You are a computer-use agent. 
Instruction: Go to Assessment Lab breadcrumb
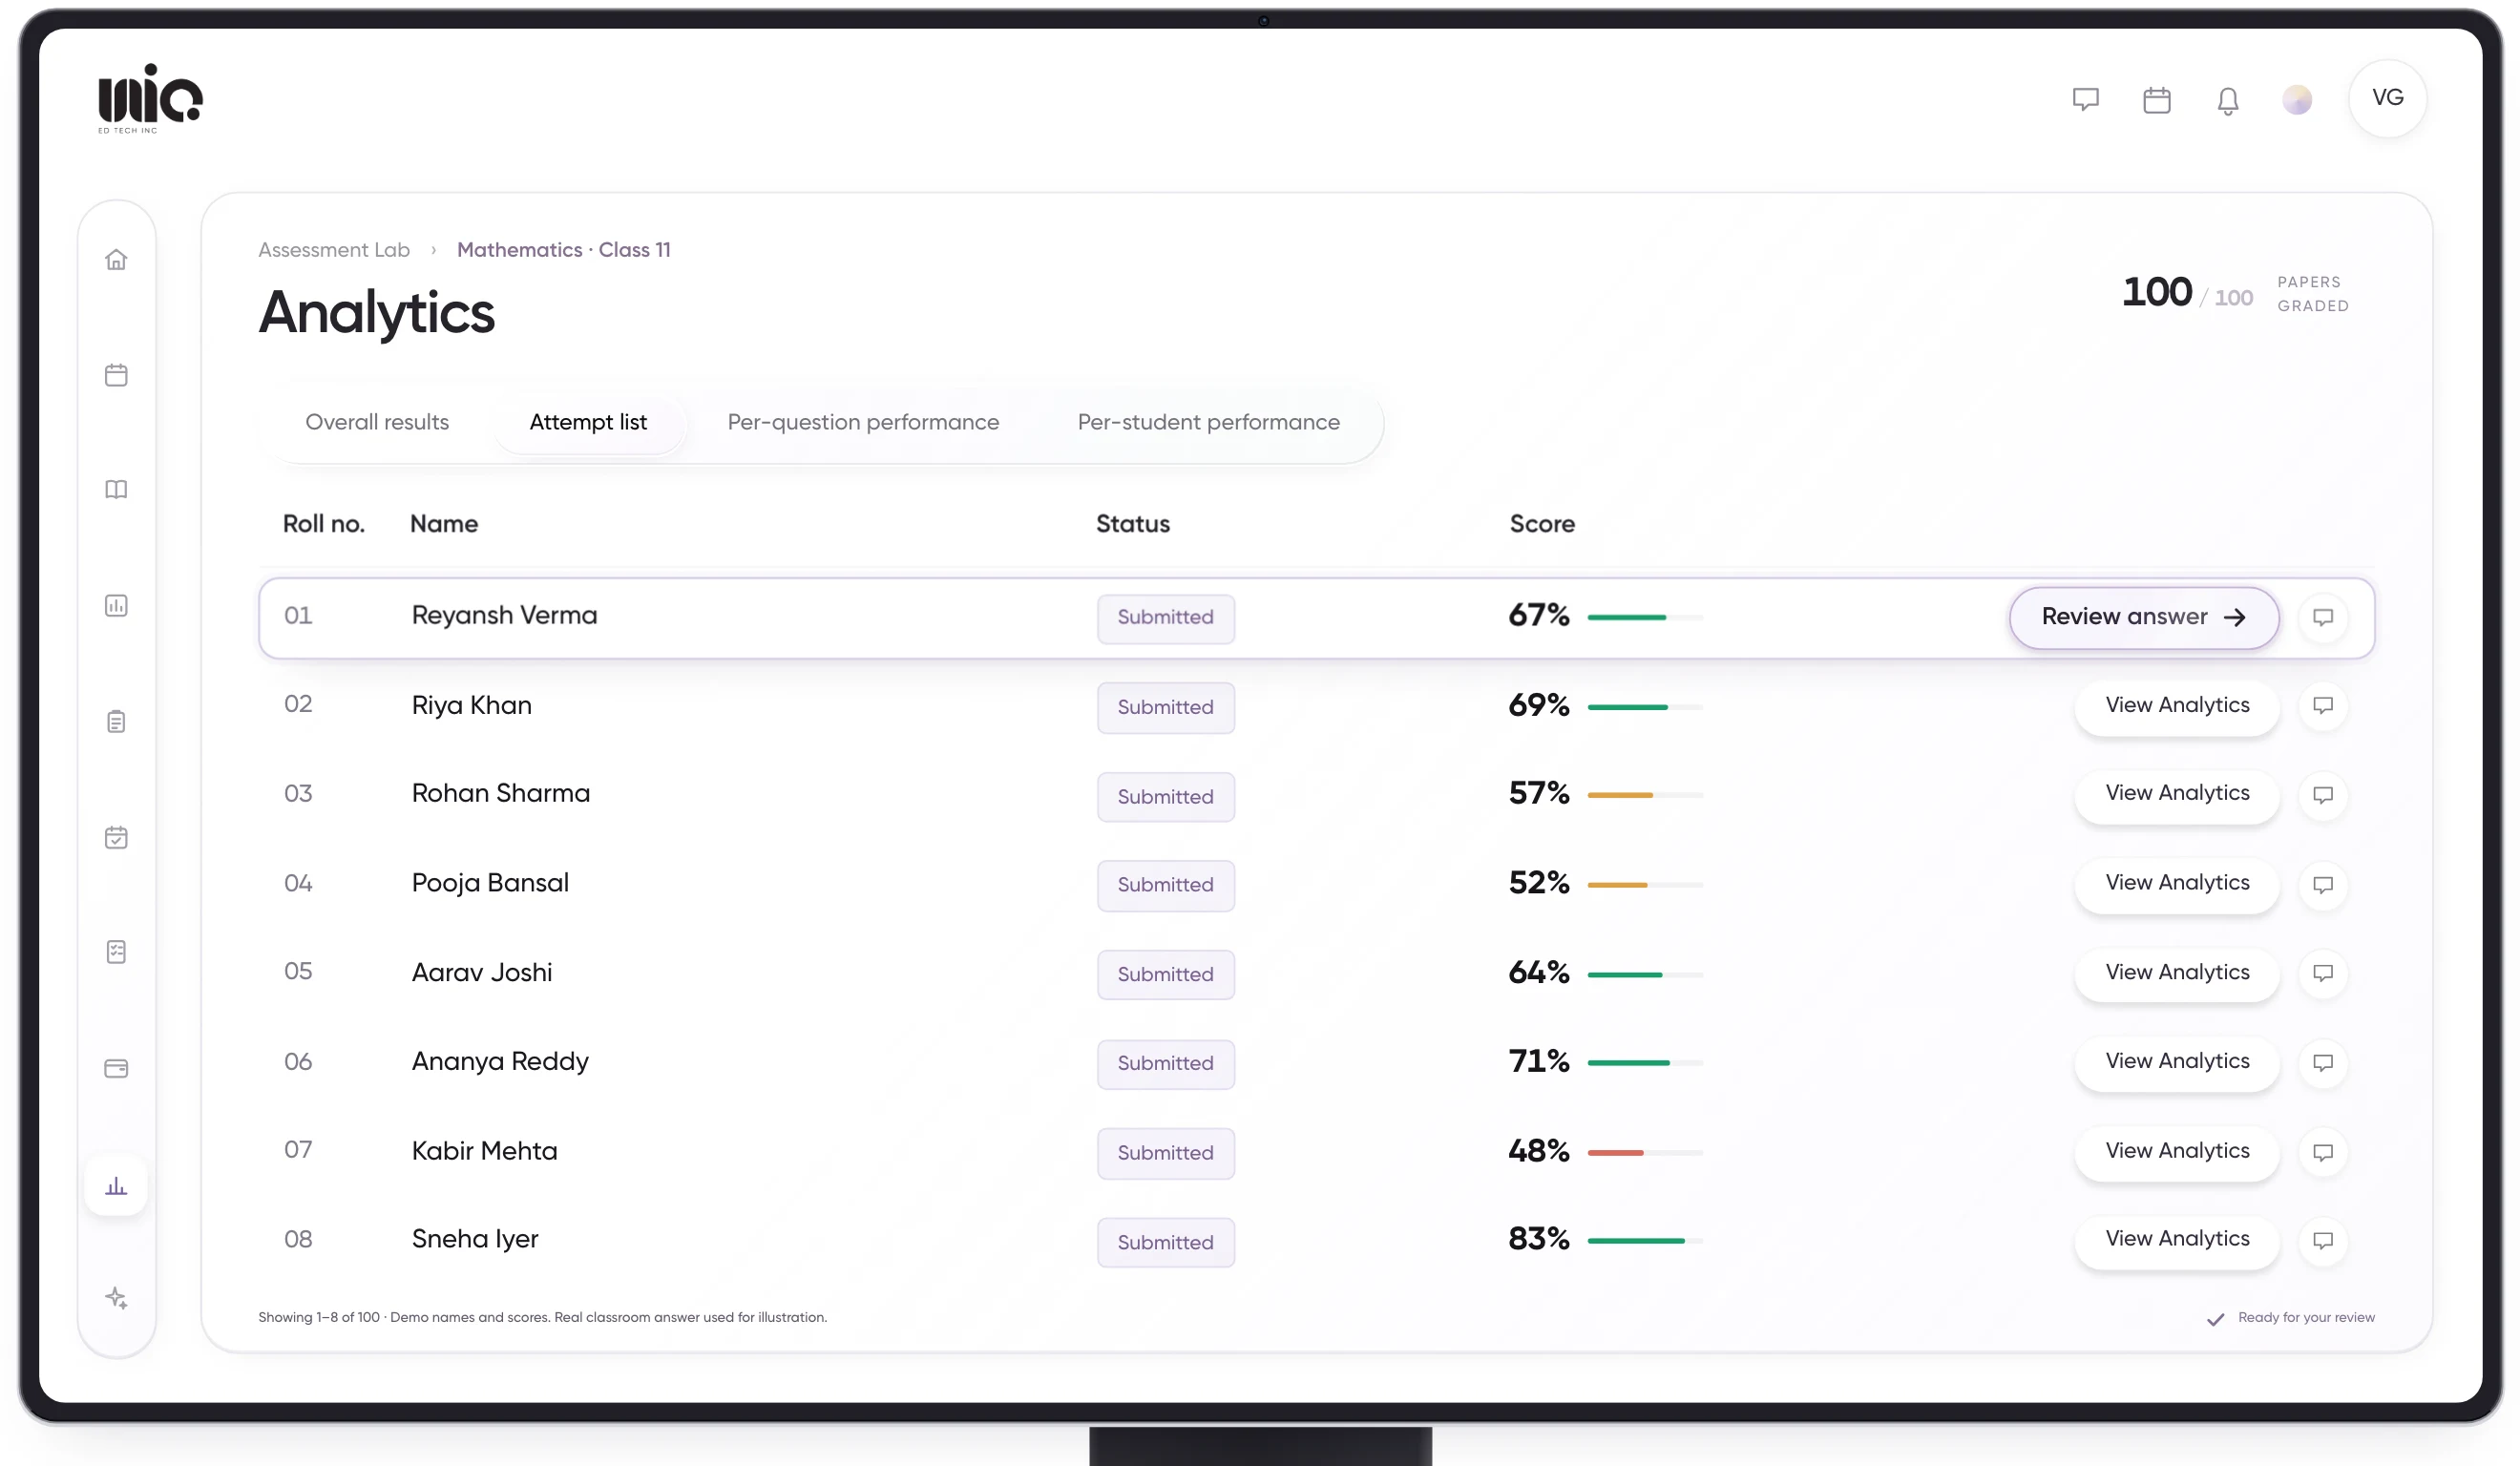334,250
